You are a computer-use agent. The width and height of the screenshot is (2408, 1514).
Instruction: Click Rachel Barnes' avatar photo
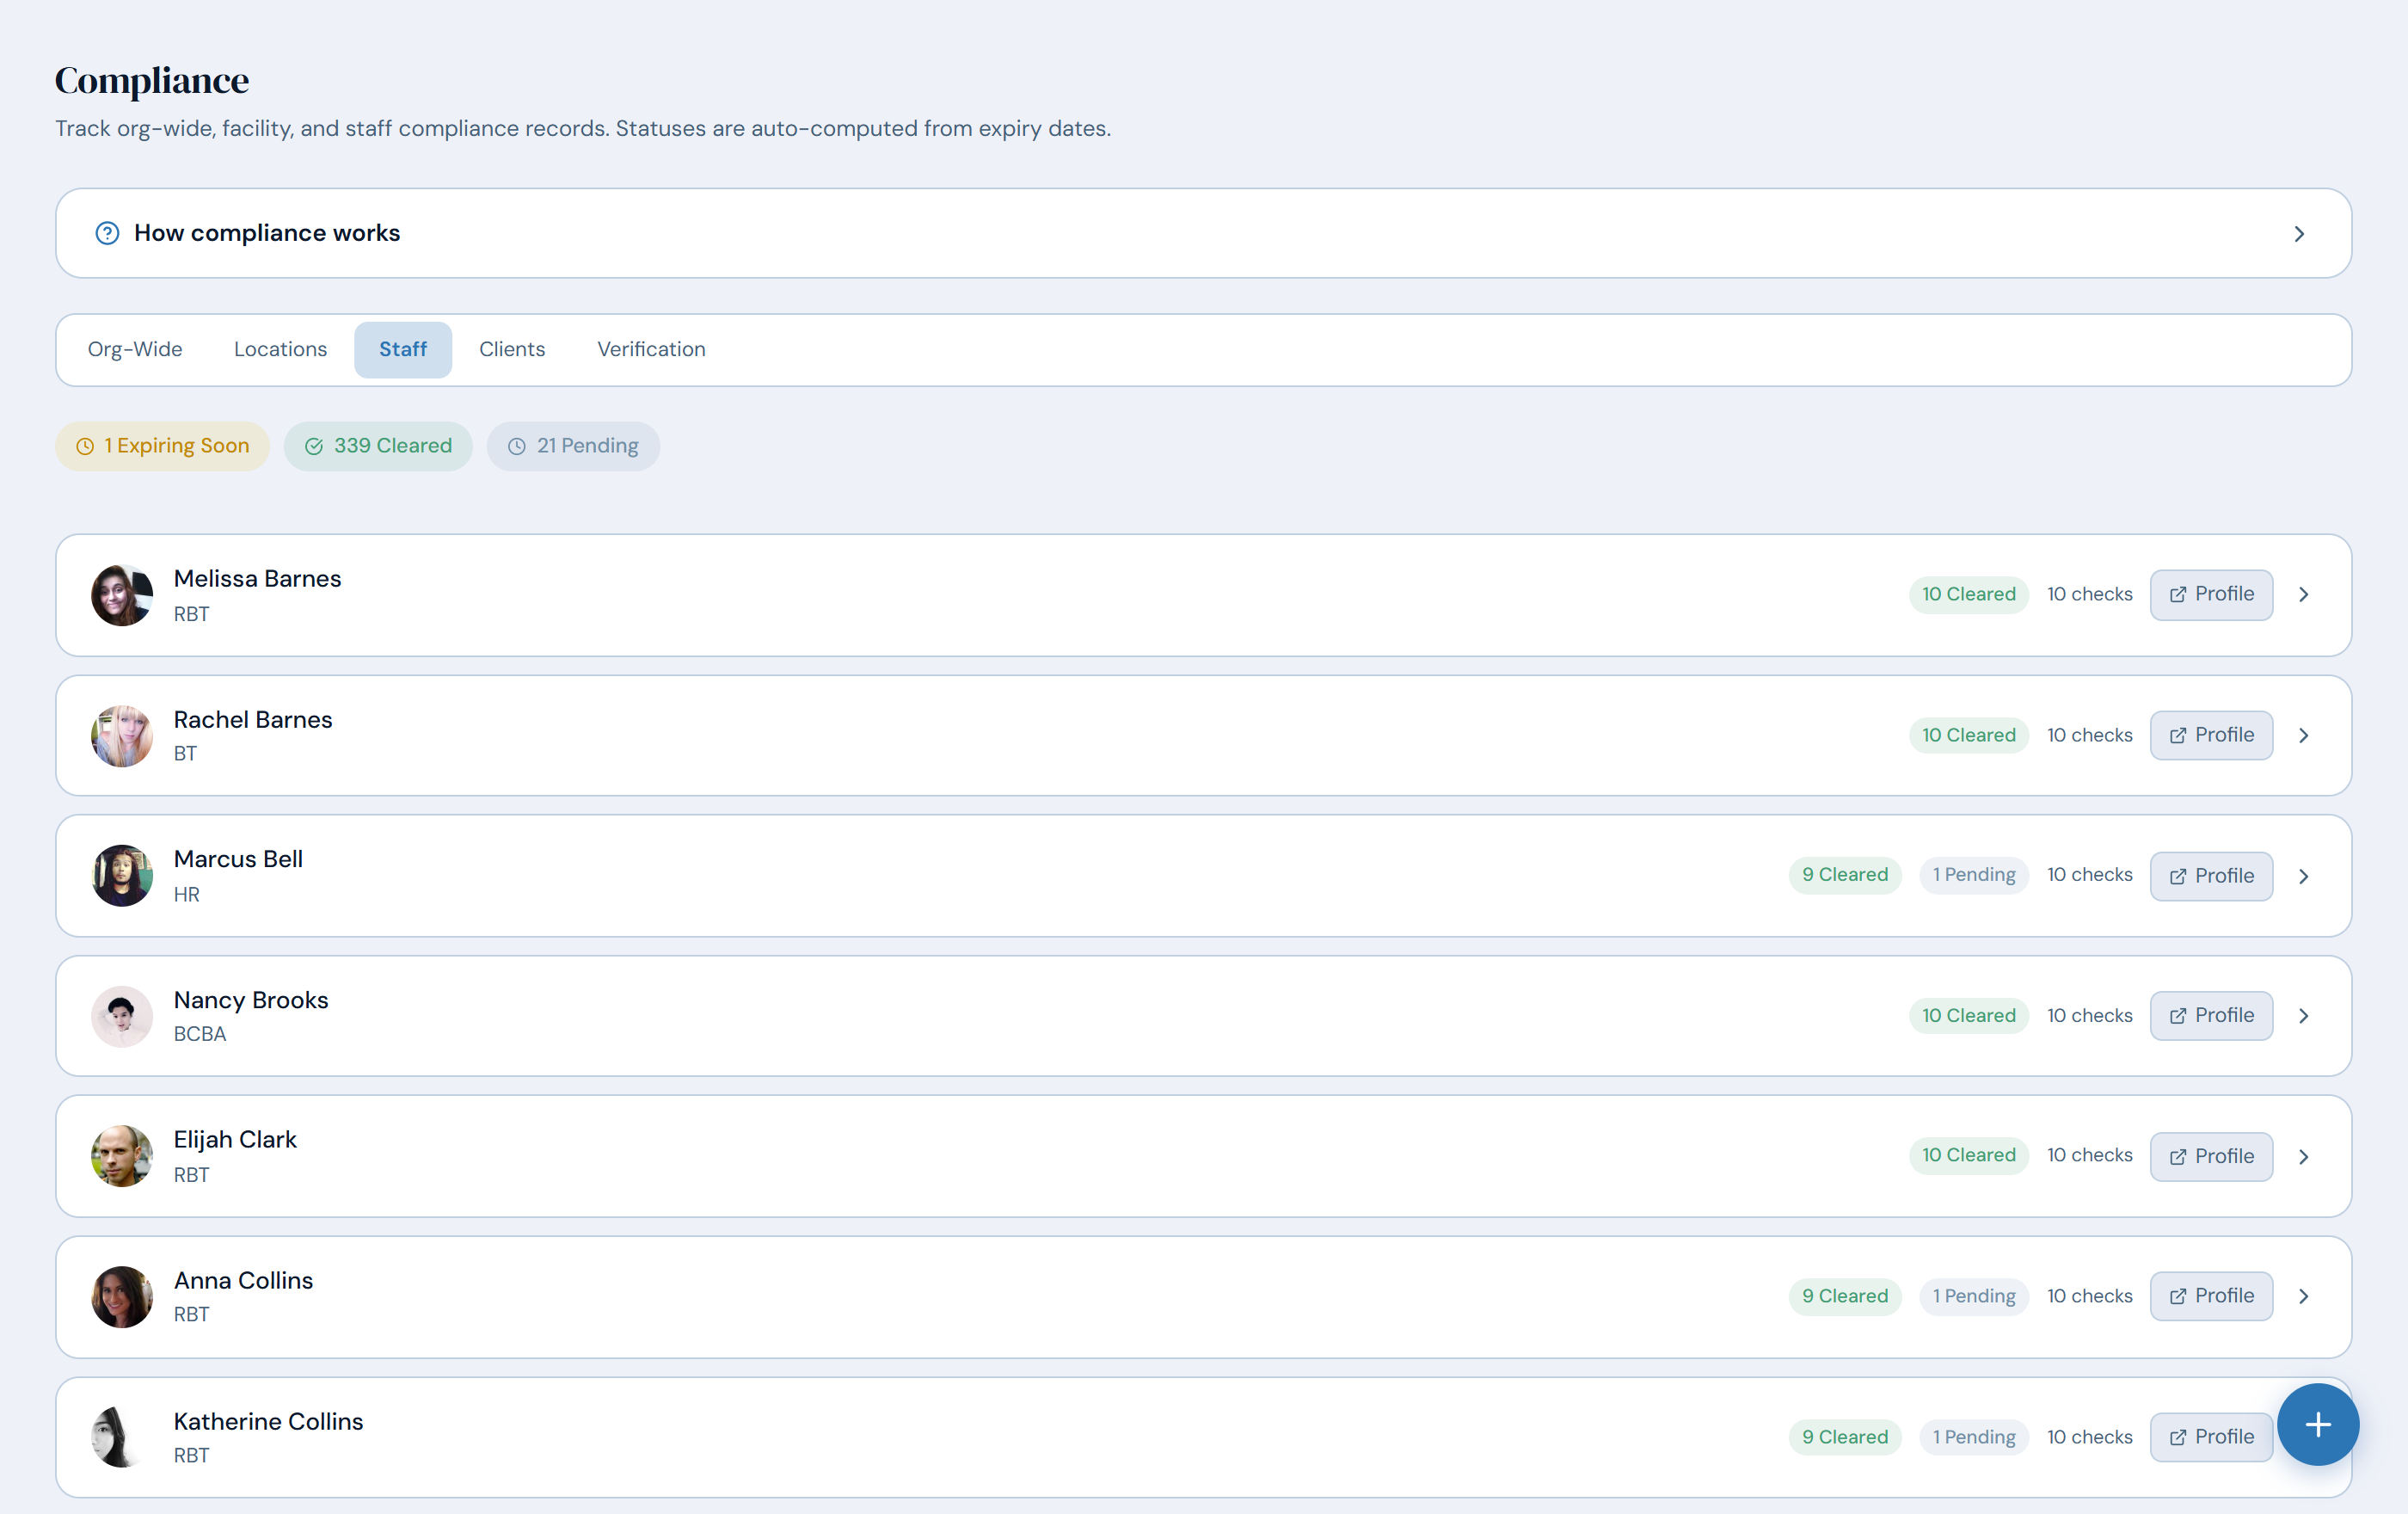point(122,736)
